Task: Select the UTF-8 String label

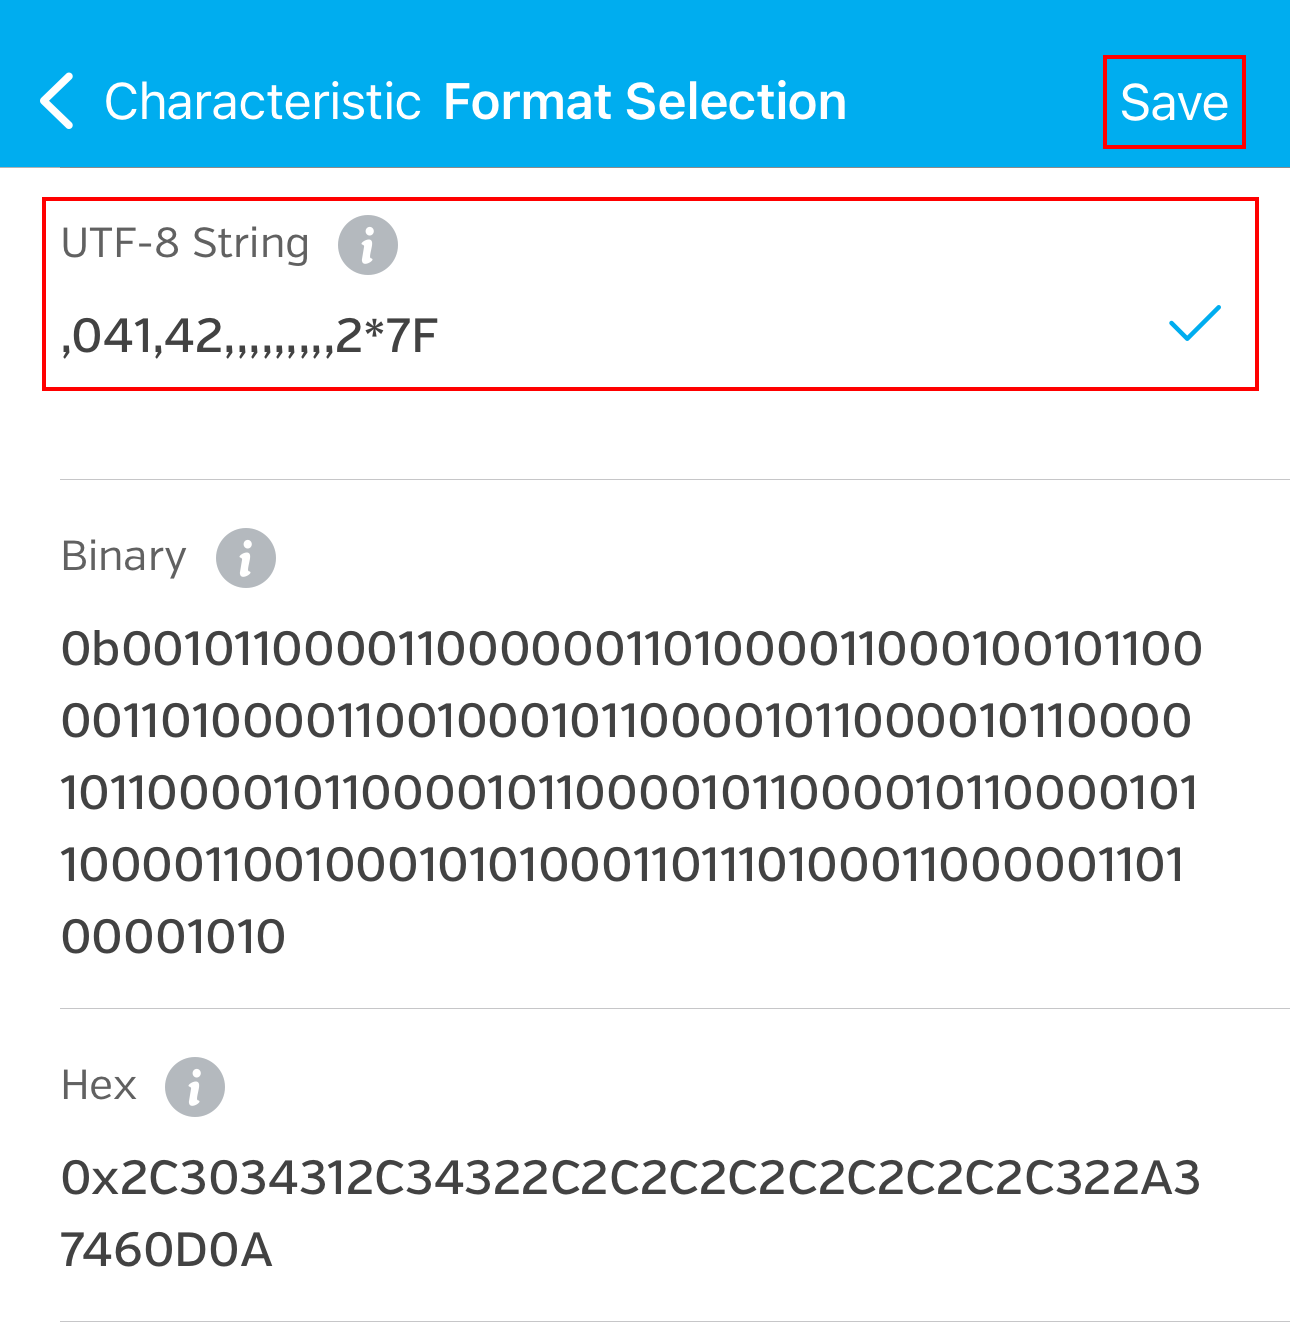Action: (185, 244)
